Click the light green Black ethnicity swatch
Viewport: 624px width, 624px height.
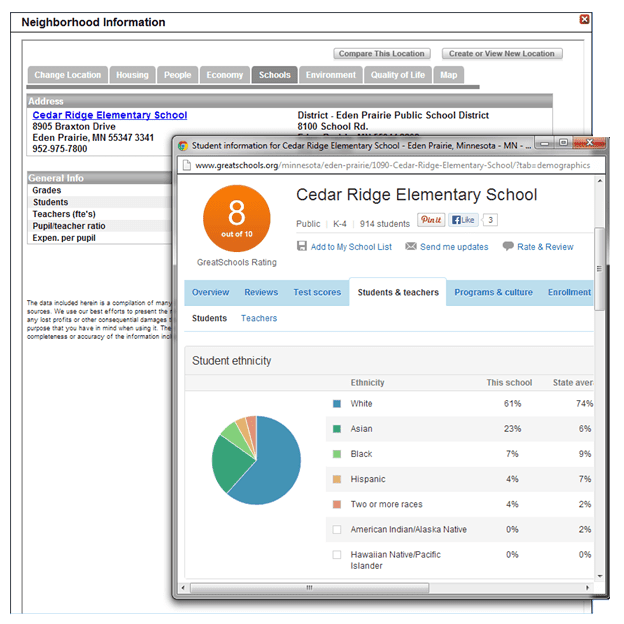(337, 454)
